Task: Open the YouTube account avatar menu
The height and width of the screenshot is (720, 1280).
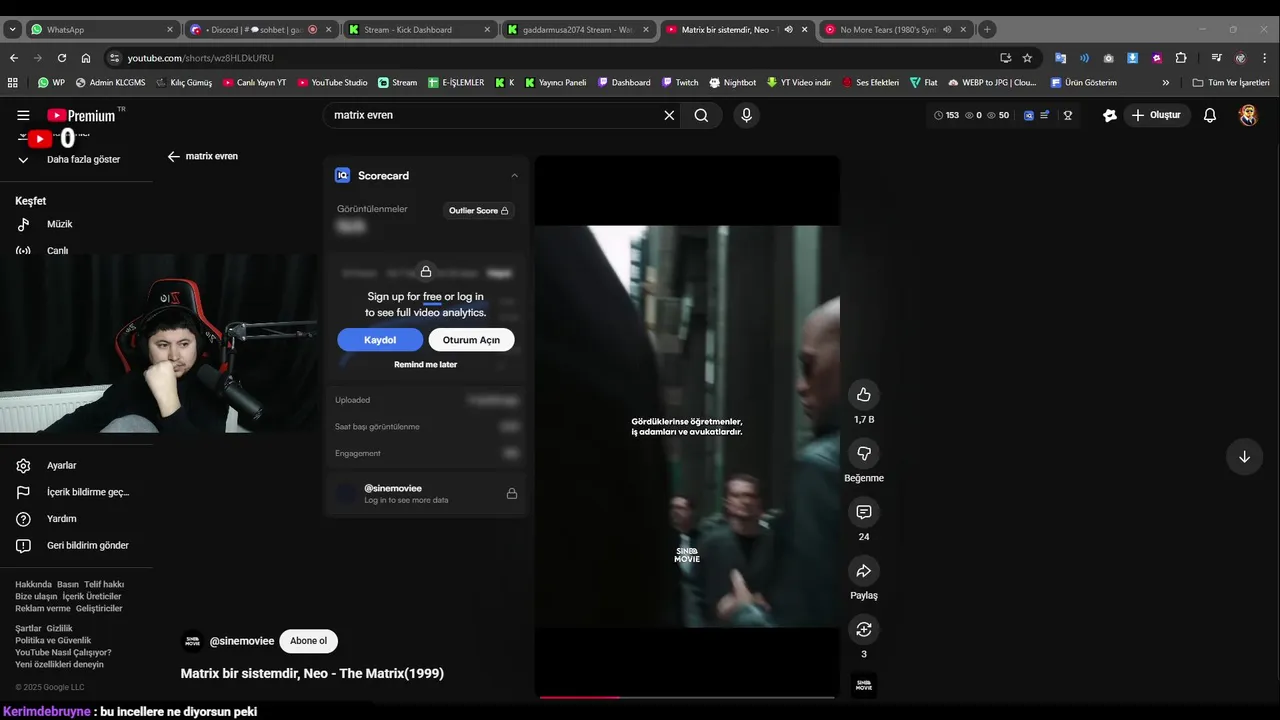Action: (1248, 116)
